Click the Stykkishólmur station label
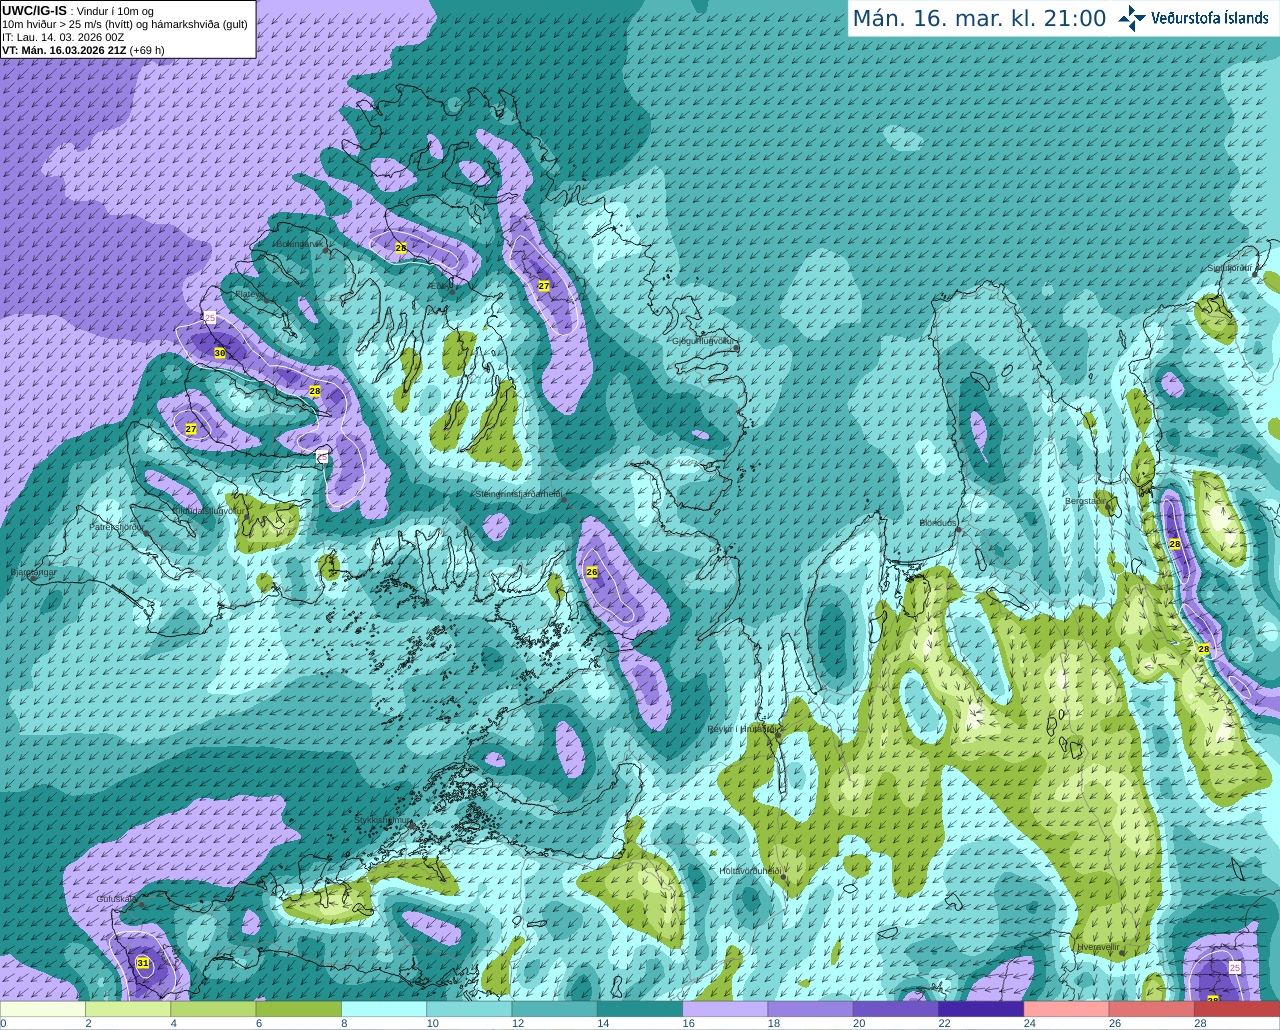 click(x=383, y=820)
